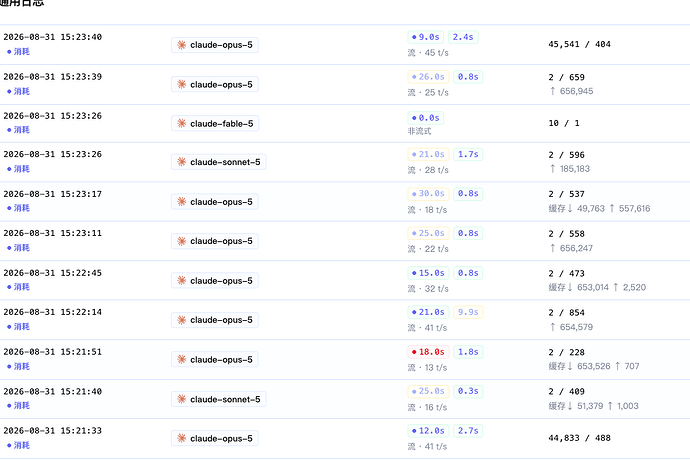Click the 1.7s first-token badge
This screenshot has height=460, width=690.
(468, 154)
